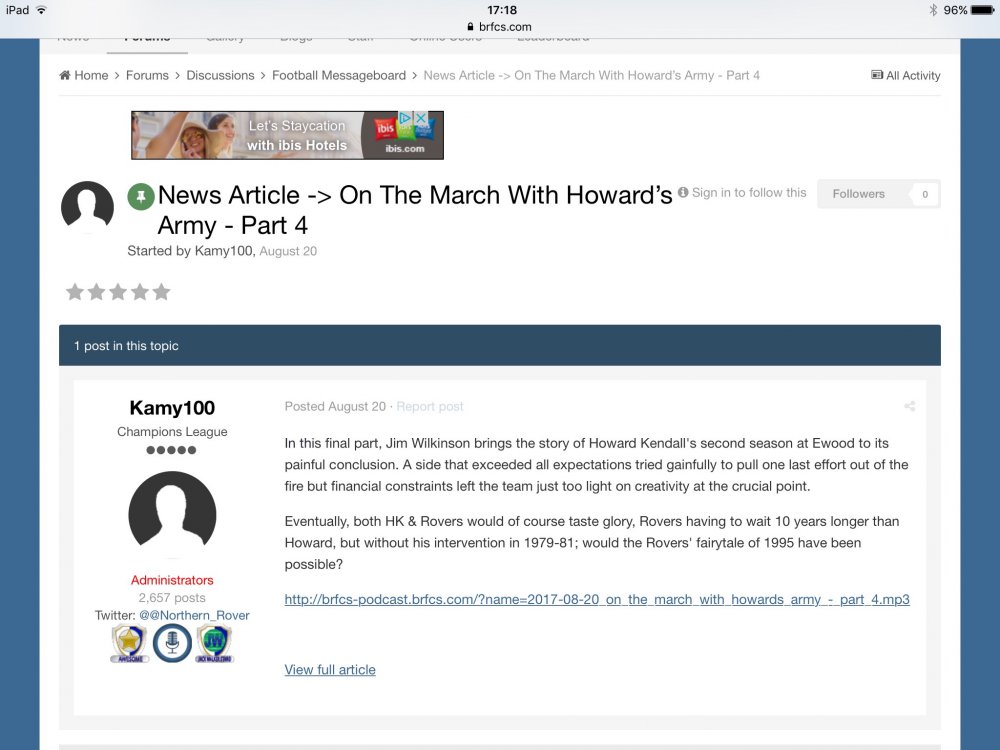Click the gold star Awesome badge
Screen dimensions: 1000x750
click(x=130, y=643)
